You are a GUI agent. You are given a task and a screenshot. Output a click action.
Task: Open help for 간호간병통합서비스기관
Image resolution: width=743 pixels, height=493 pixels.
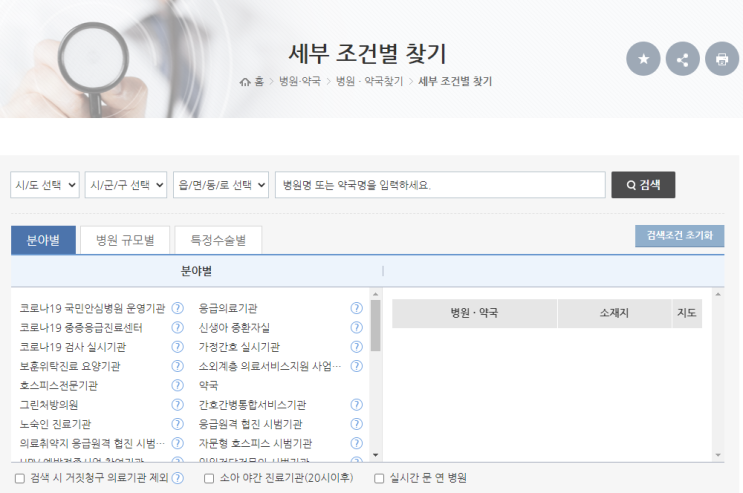point(356,405)
